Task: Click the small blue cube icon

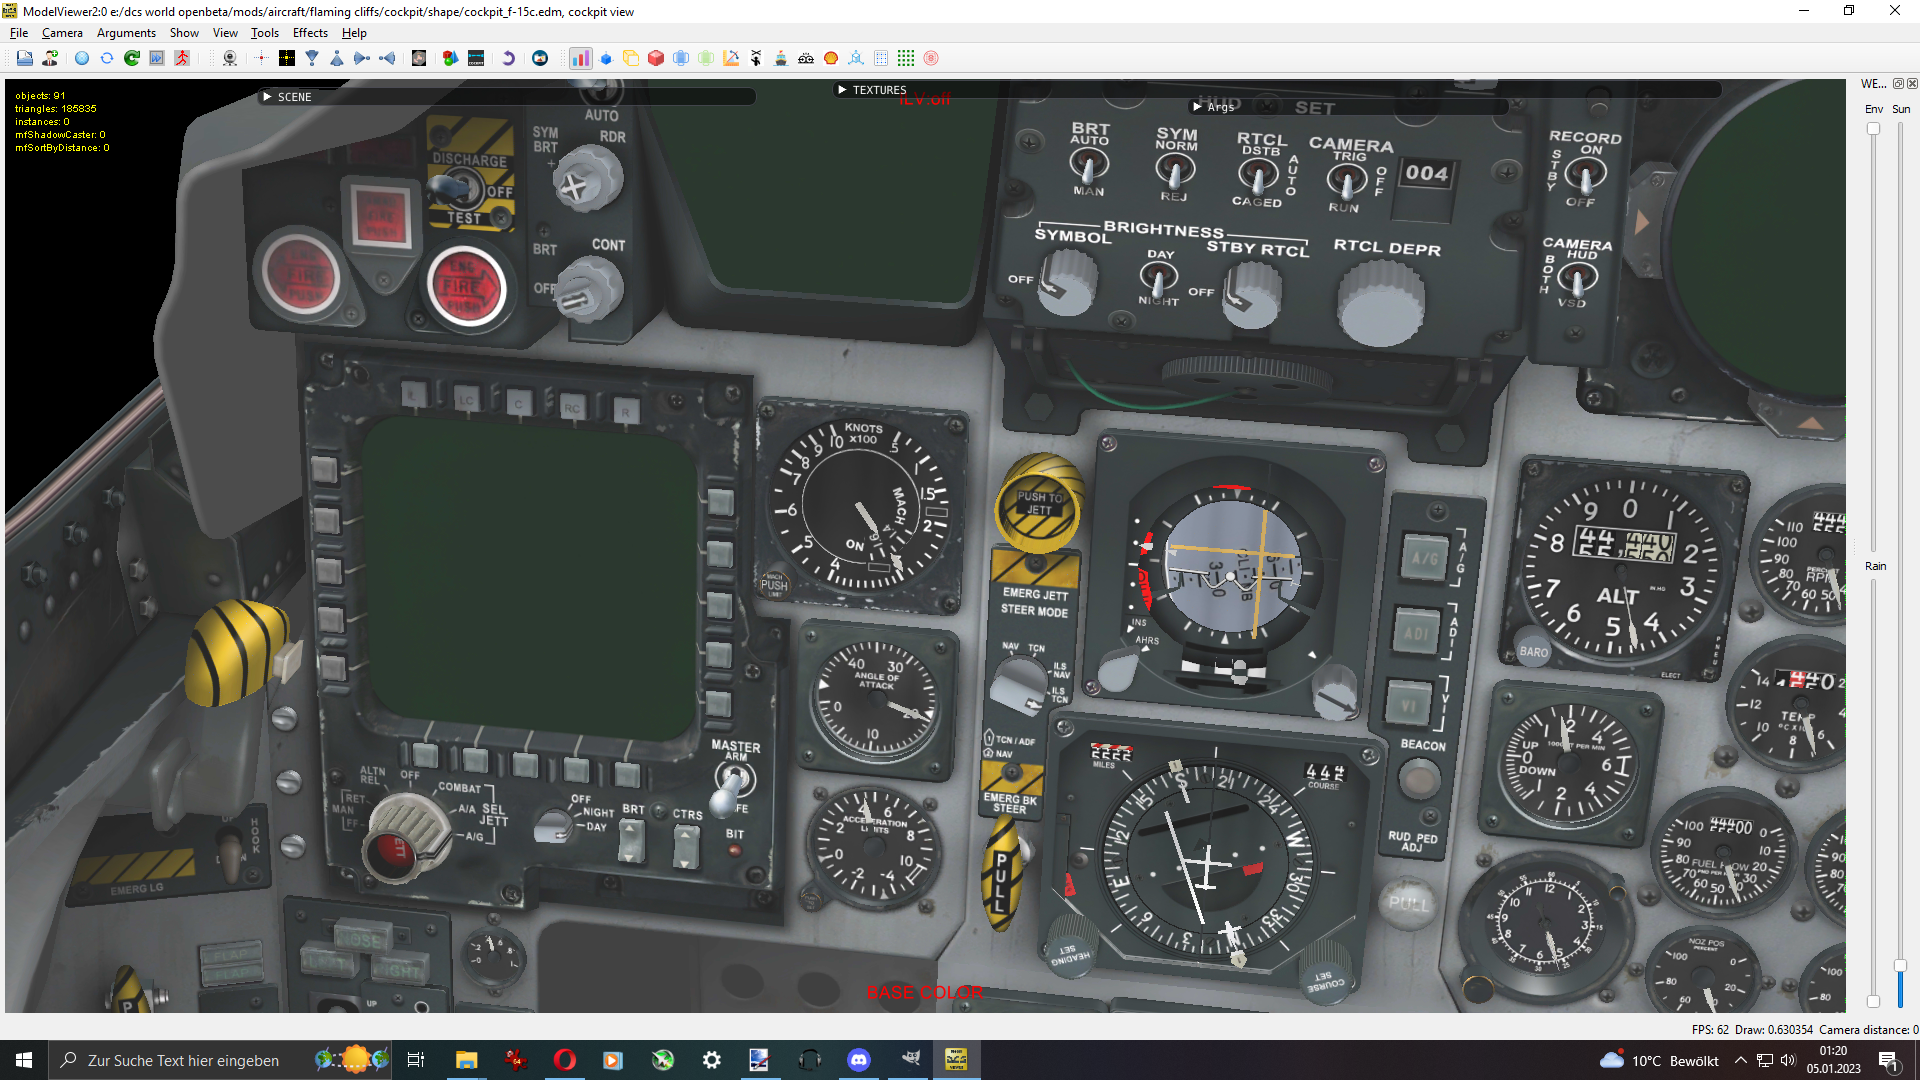Action: point(606,58)
